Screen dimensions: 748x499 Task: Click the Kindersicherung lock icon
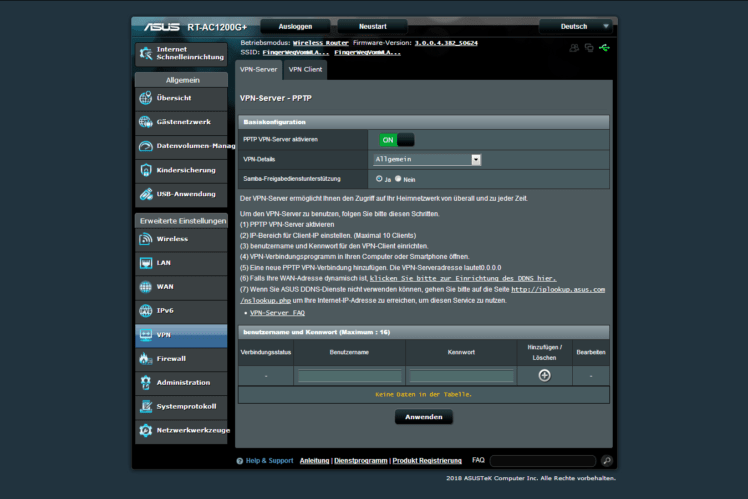coord(145,170)
